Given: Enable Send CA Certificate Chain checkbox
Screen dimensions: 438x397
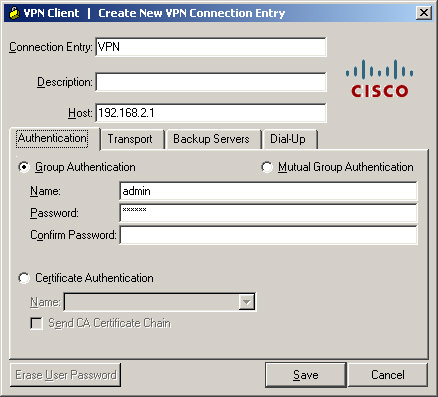Looking at the screenshot, I should 36,323.
